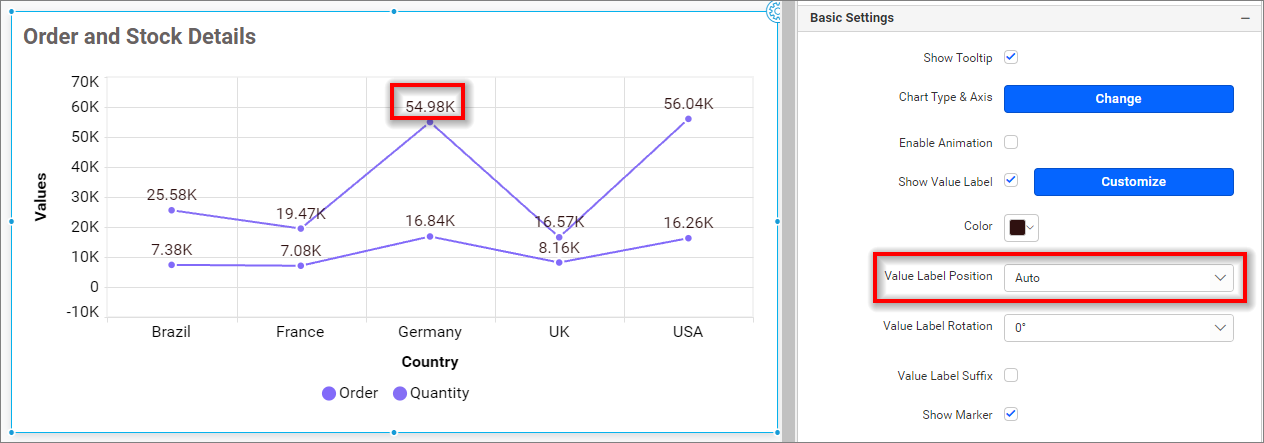Toggle the Quantity legend marker
This screenshot has height=443, width=1264.
click(x=400, y=394)
